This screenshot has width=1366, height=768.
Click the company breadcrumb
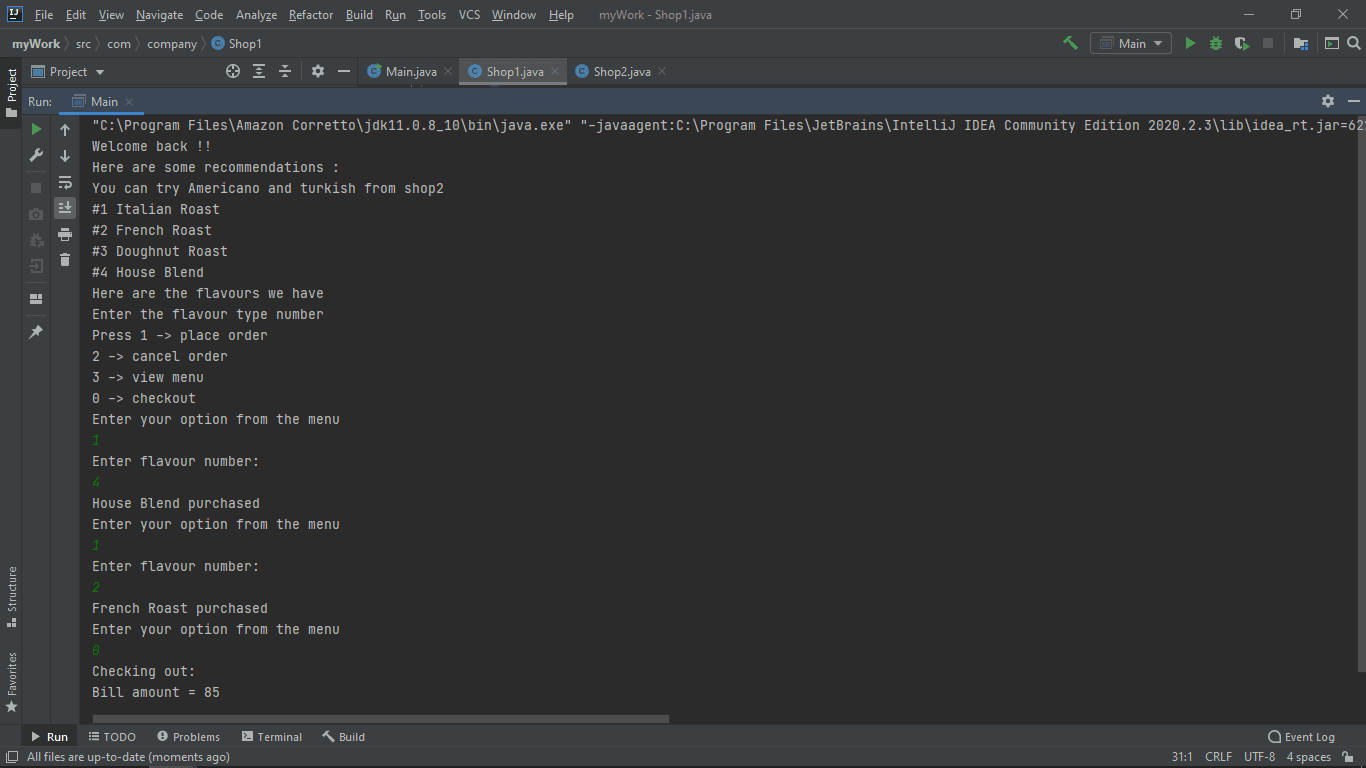[x=172, y=43]
